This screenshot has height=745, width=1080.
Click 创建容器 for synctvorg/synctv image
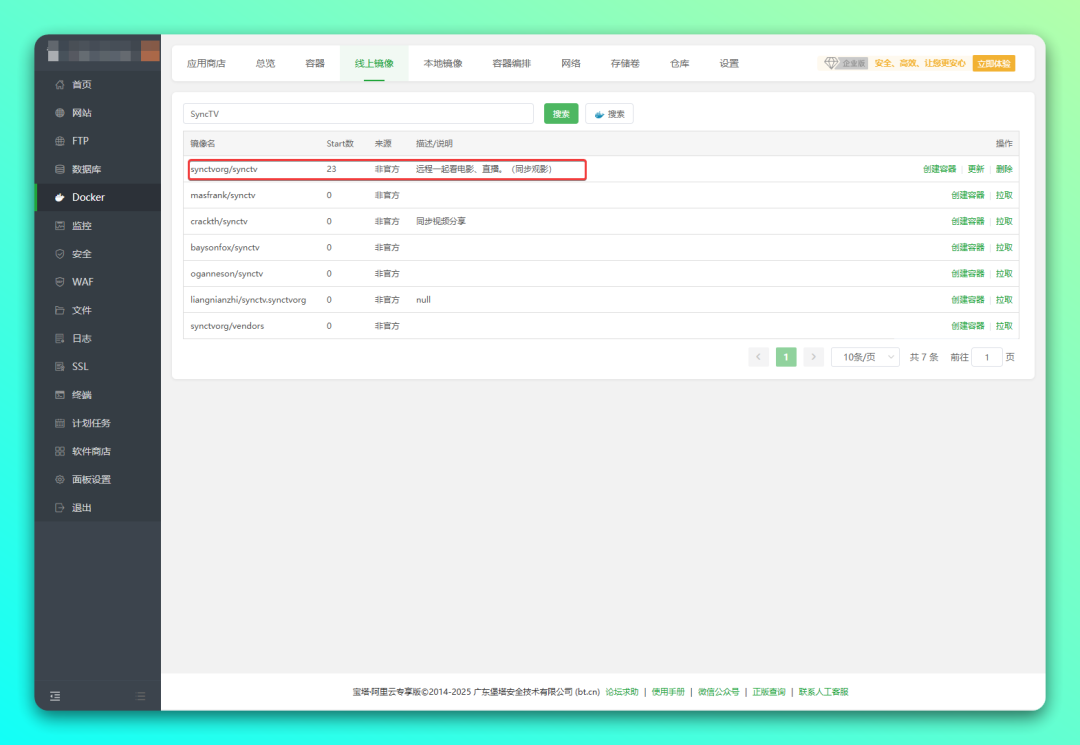tap(939, 169)
